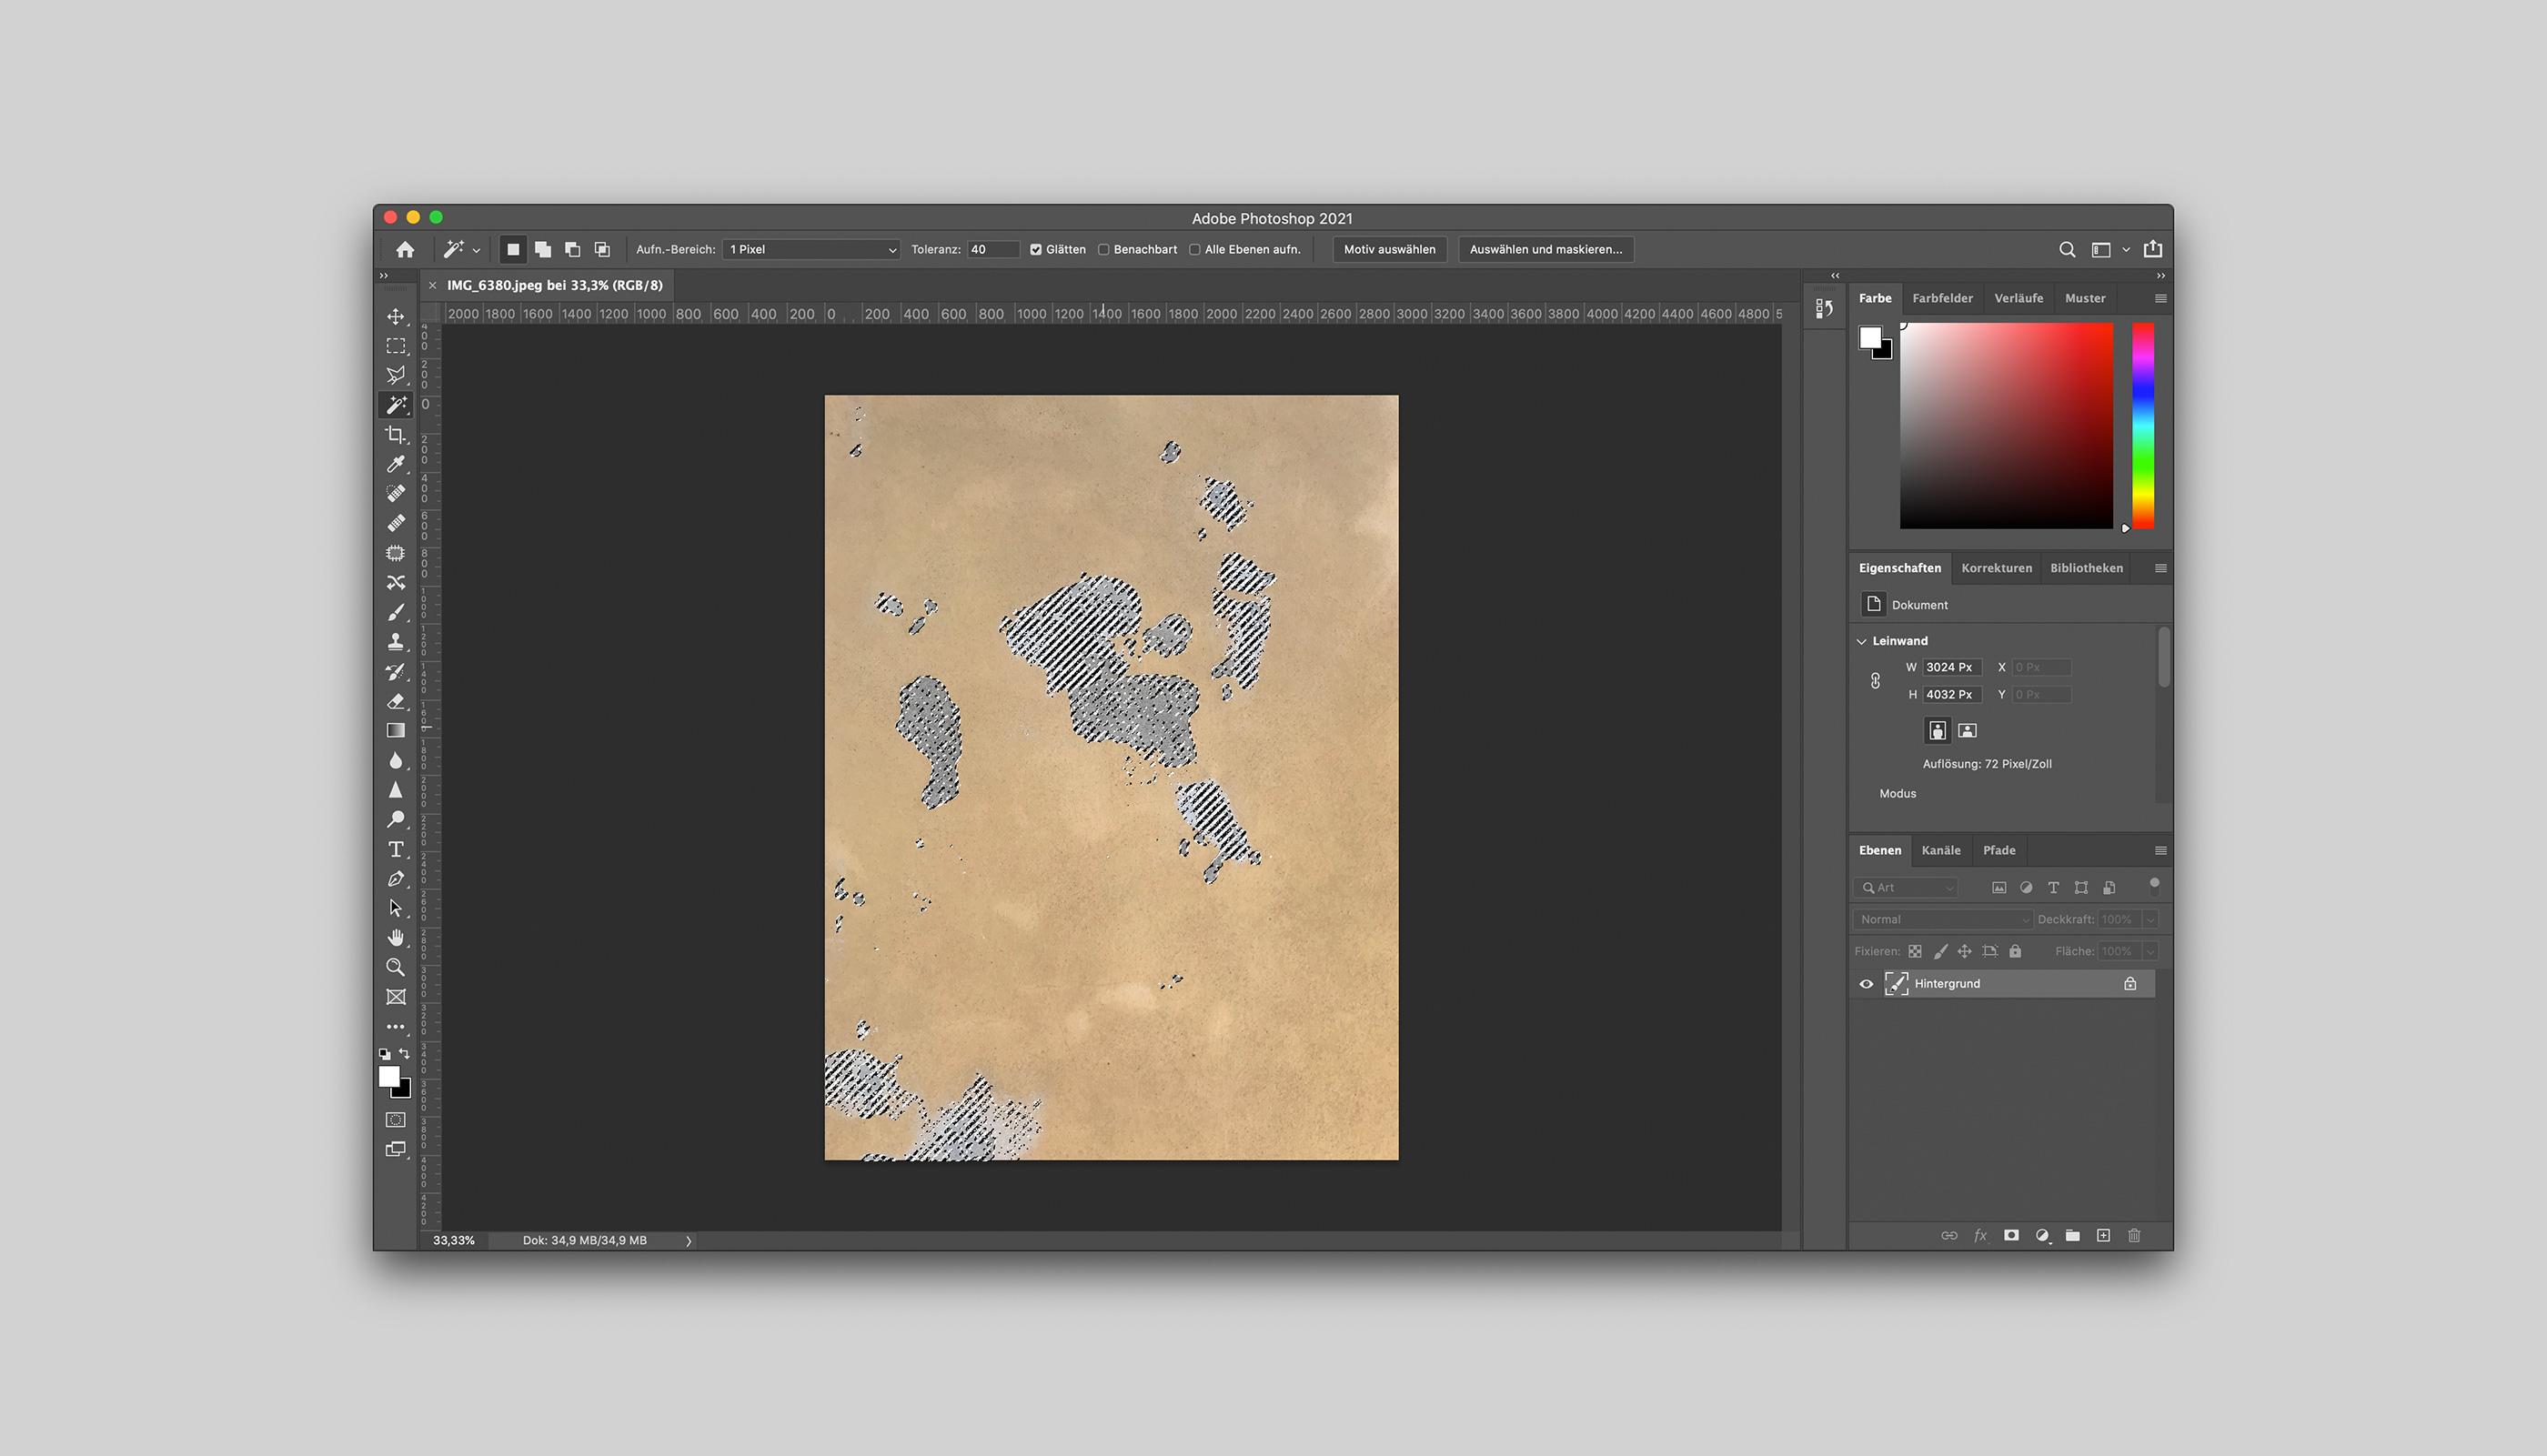Screen dimensions: 2547x1456
Task: Choose Add to selection mode
Action: click(x=543, y=249)
